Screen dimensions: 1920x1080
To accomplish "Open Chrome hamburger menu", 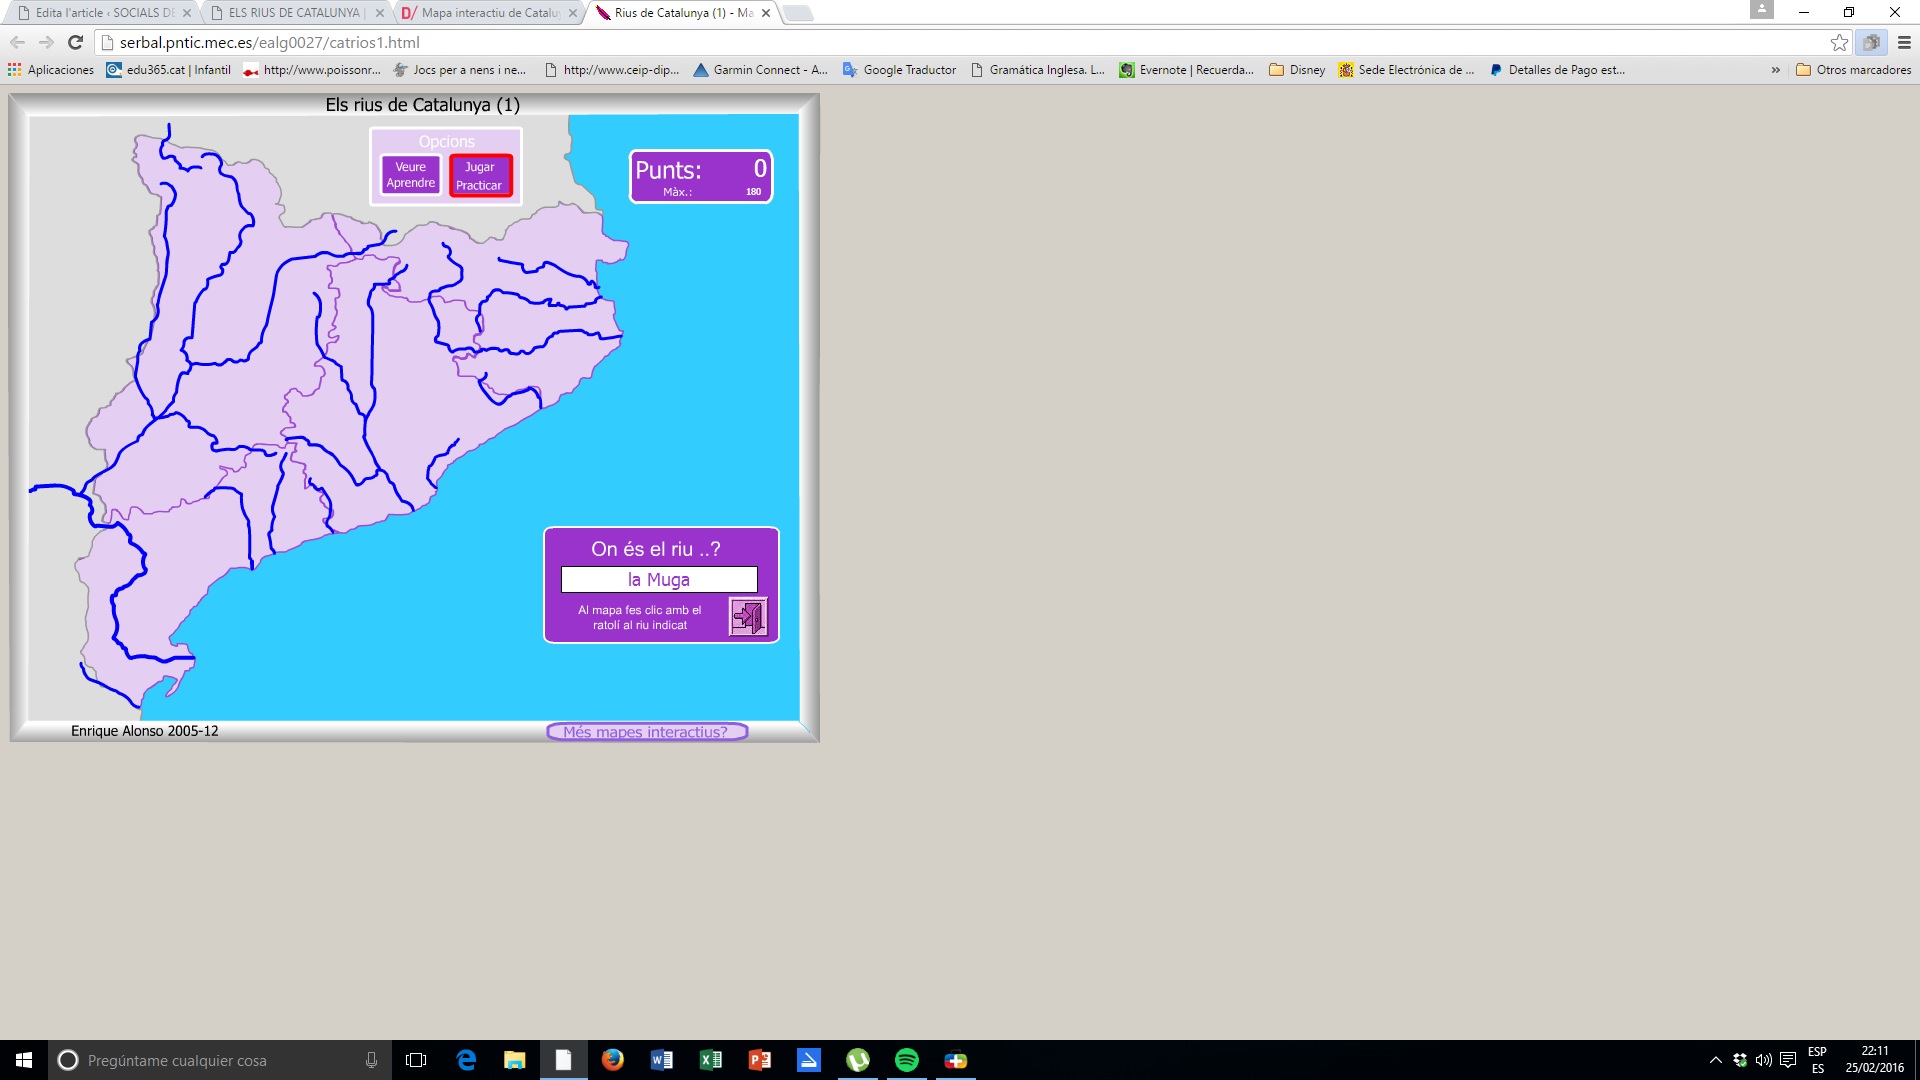I will pos(1904,42).
